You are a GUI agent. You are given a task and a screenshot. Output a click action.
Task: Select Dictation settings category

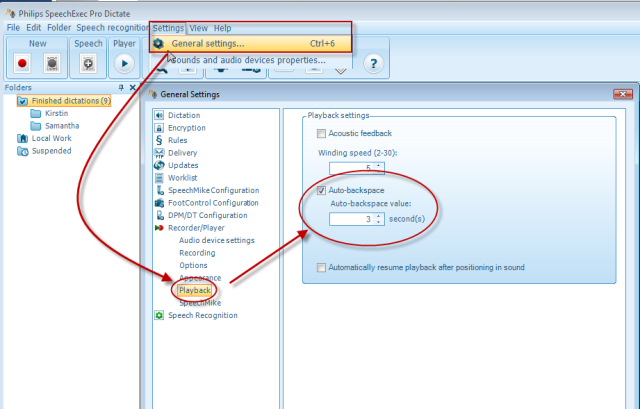click(x=184, y=116)
